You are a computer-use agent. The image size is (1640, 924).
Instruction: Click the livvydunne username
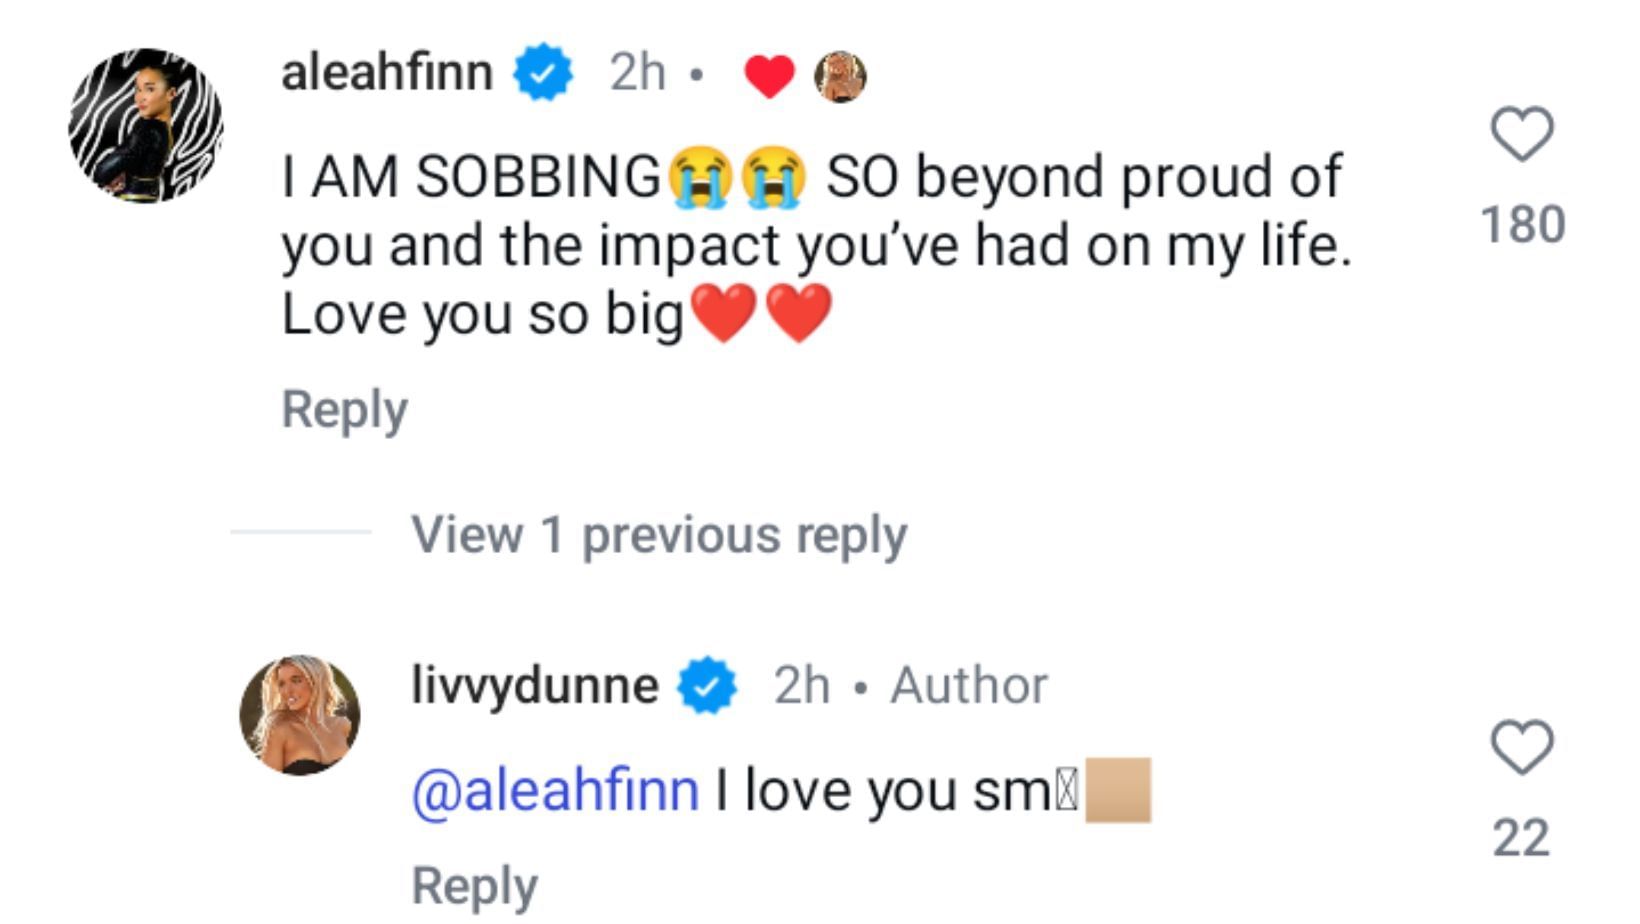click(x=535, y=686)
